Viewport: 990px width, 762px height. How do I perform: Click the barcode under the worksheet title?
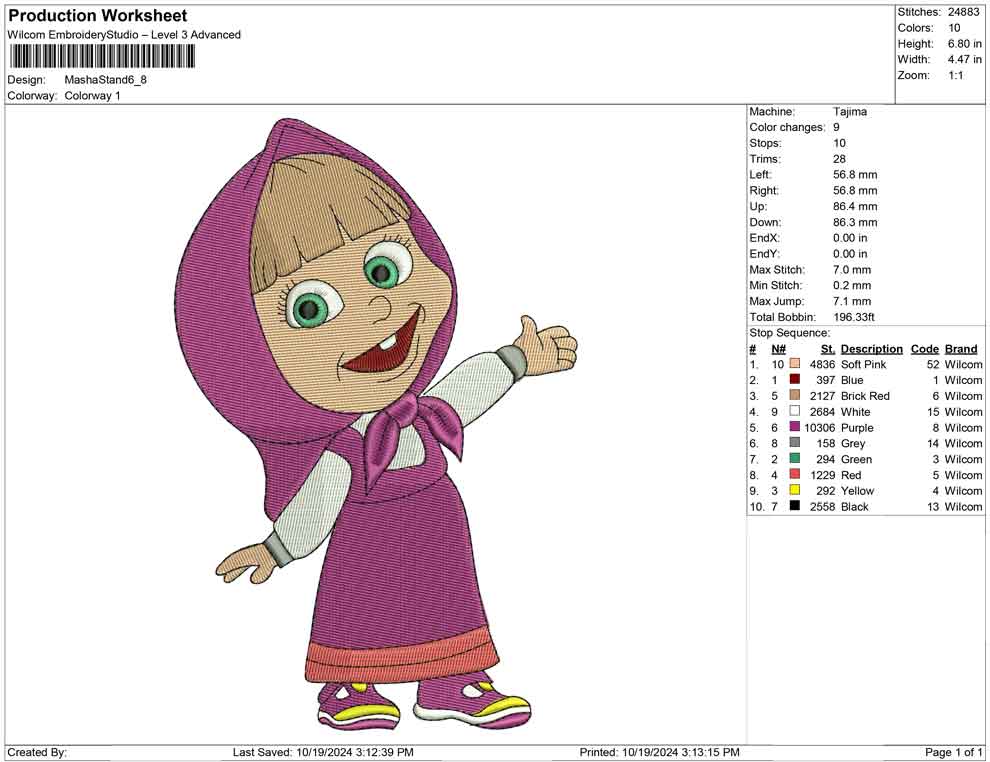pos(102,57)
